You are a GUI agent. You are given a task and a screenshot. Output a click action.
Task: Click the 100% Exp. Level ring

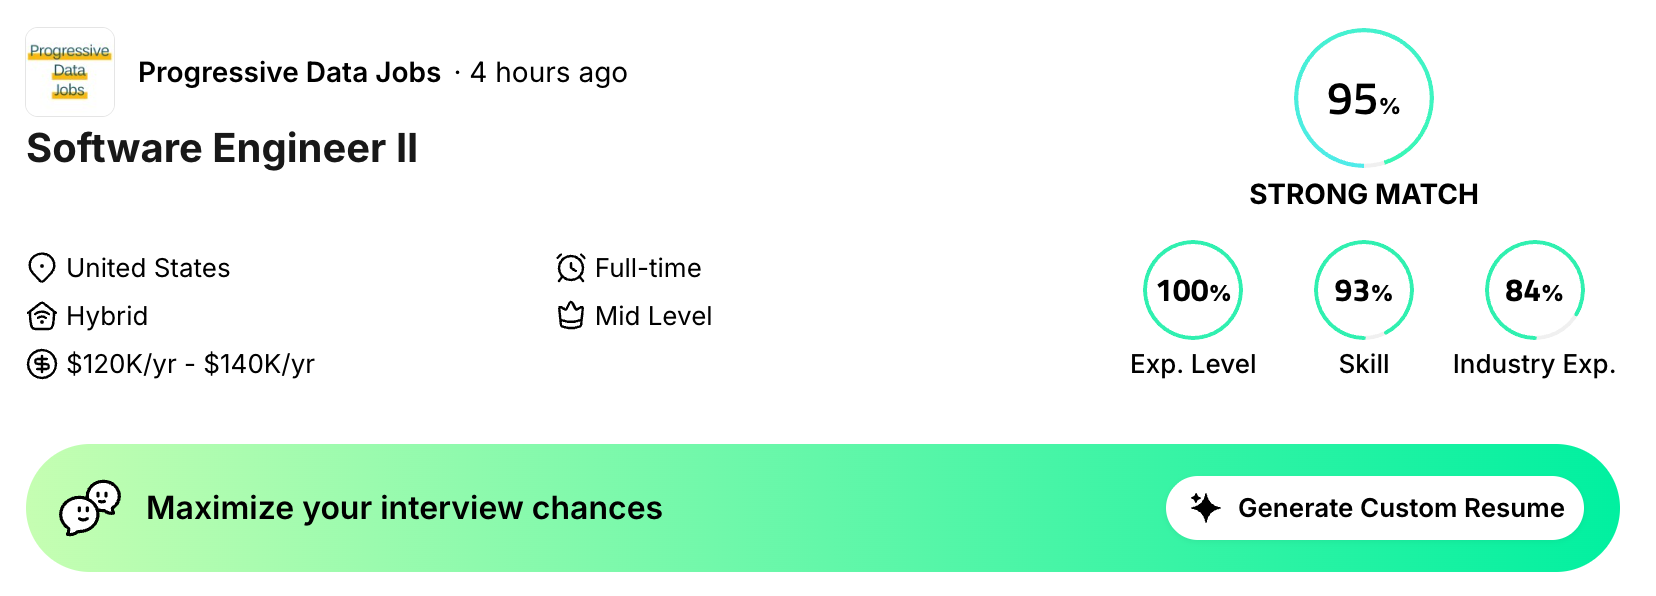pos(1193,290)
